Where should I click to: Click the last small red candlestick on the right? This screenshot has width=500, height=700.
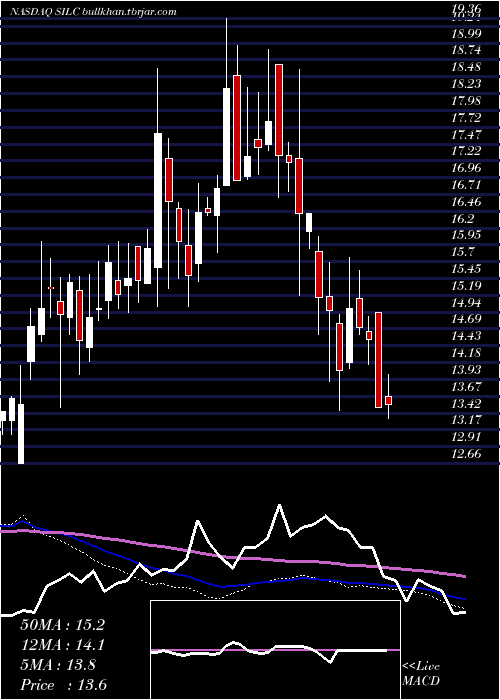389,400
